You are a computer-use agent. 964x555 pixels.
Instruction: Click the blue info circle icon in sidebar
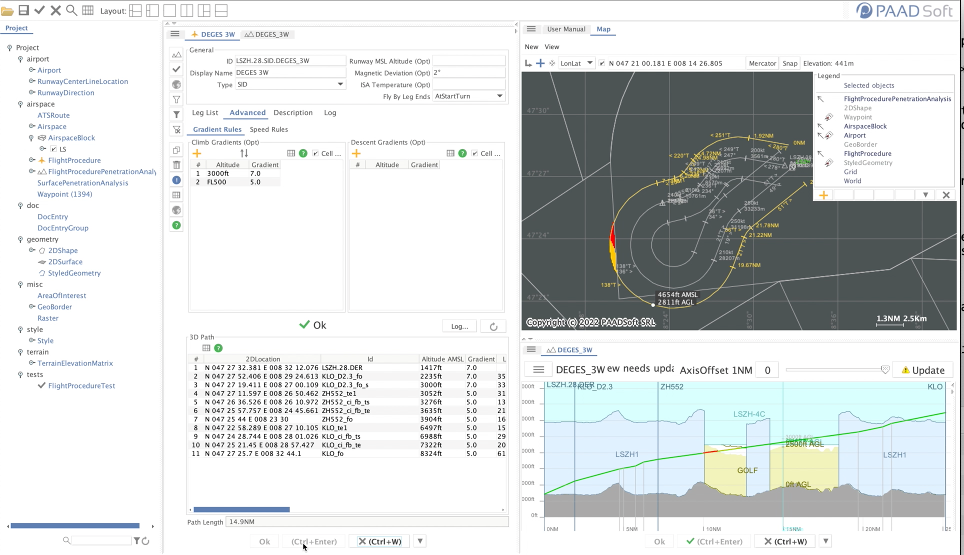click(176, 180)
